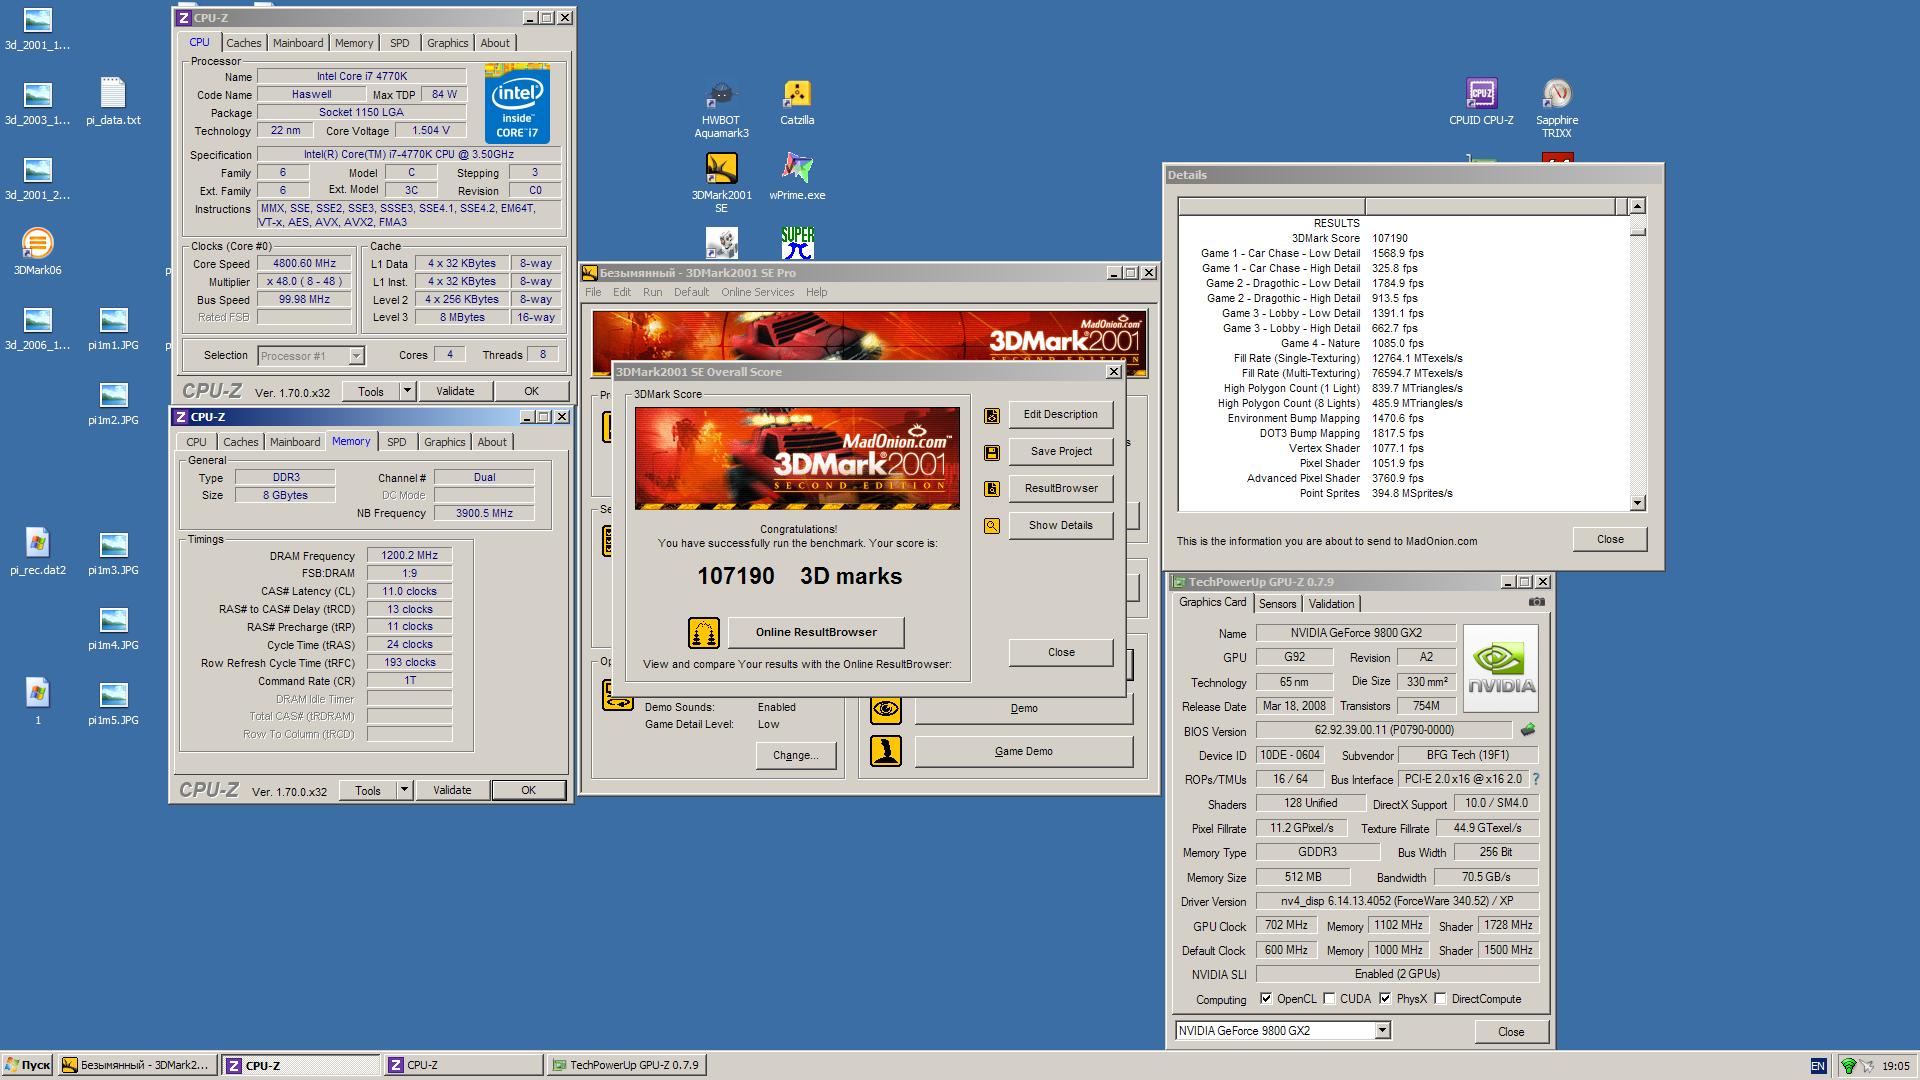Click EN language indicator in tray
This screenshot has height=1080, width=1920.
(1817, 1066)
